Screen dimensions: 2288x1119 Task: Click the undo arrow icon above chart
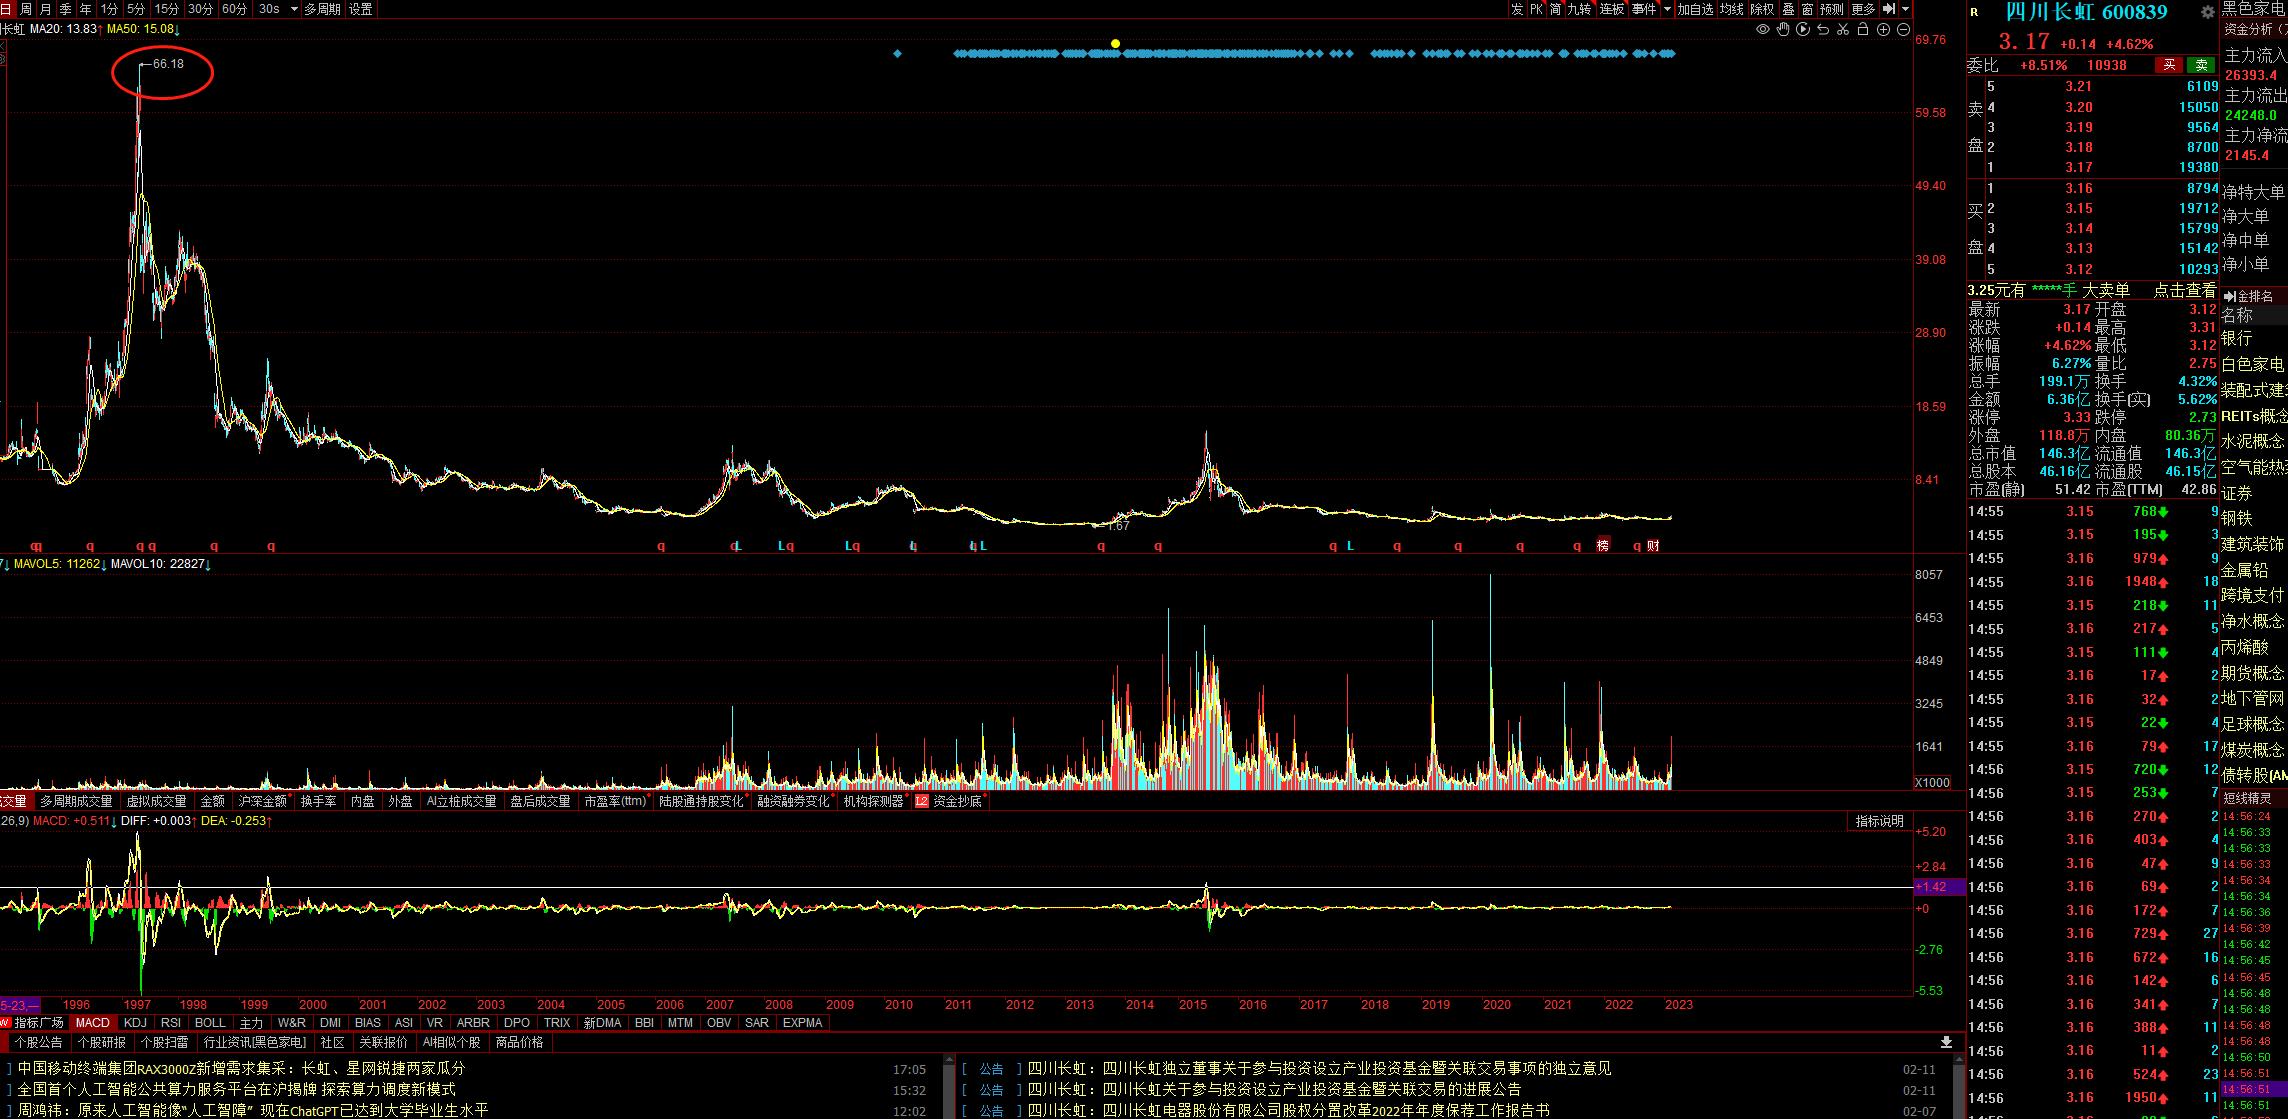tap(1822, 30)
